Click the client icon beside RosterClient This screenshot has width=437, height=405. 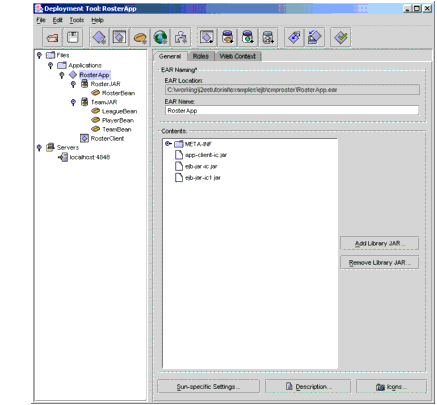click(85, 138)
